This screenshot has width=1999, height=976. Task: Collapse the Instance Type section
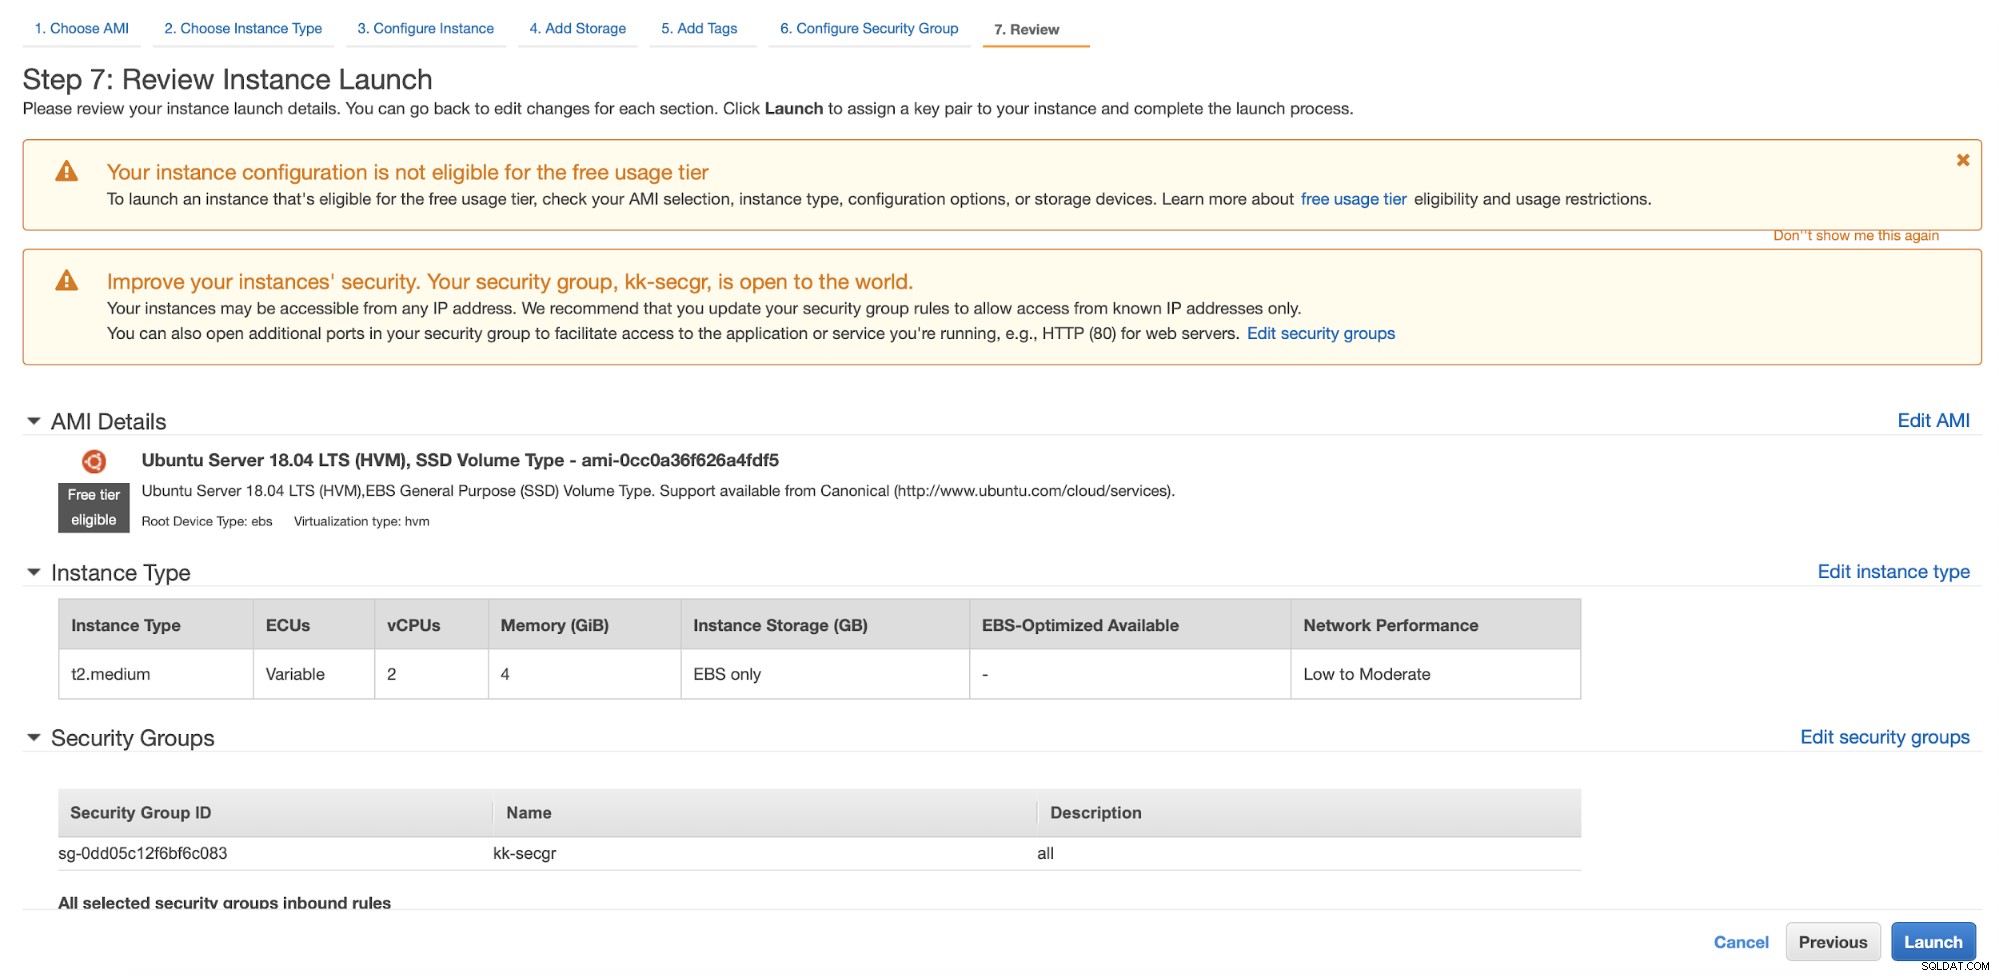click(34, 573)
